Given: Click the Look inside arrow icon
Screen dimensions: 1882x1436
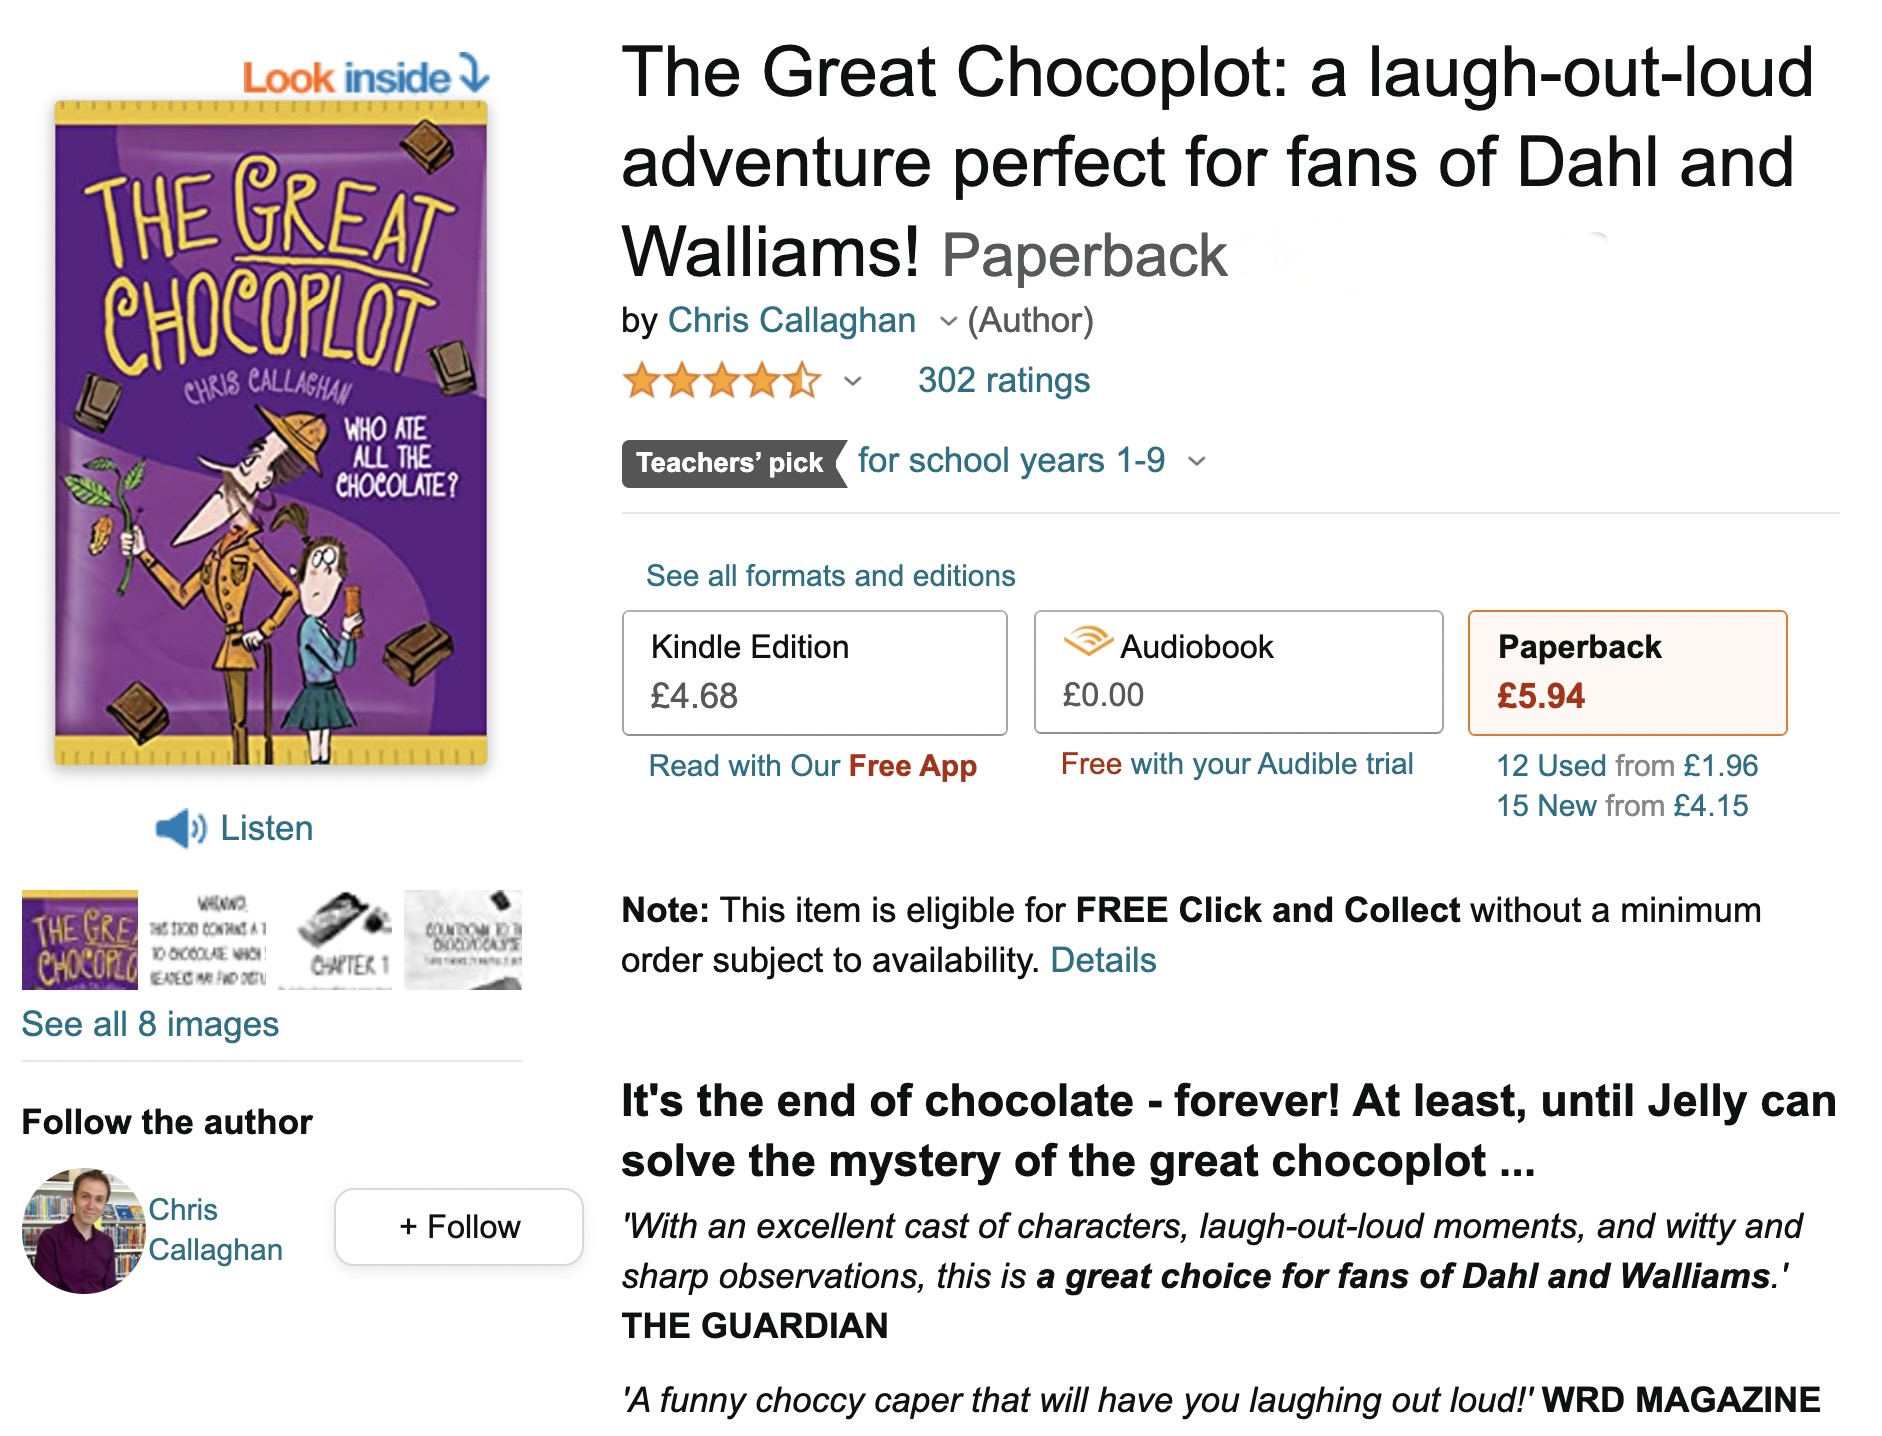Looking at the screenshot, I should point(474,74).
